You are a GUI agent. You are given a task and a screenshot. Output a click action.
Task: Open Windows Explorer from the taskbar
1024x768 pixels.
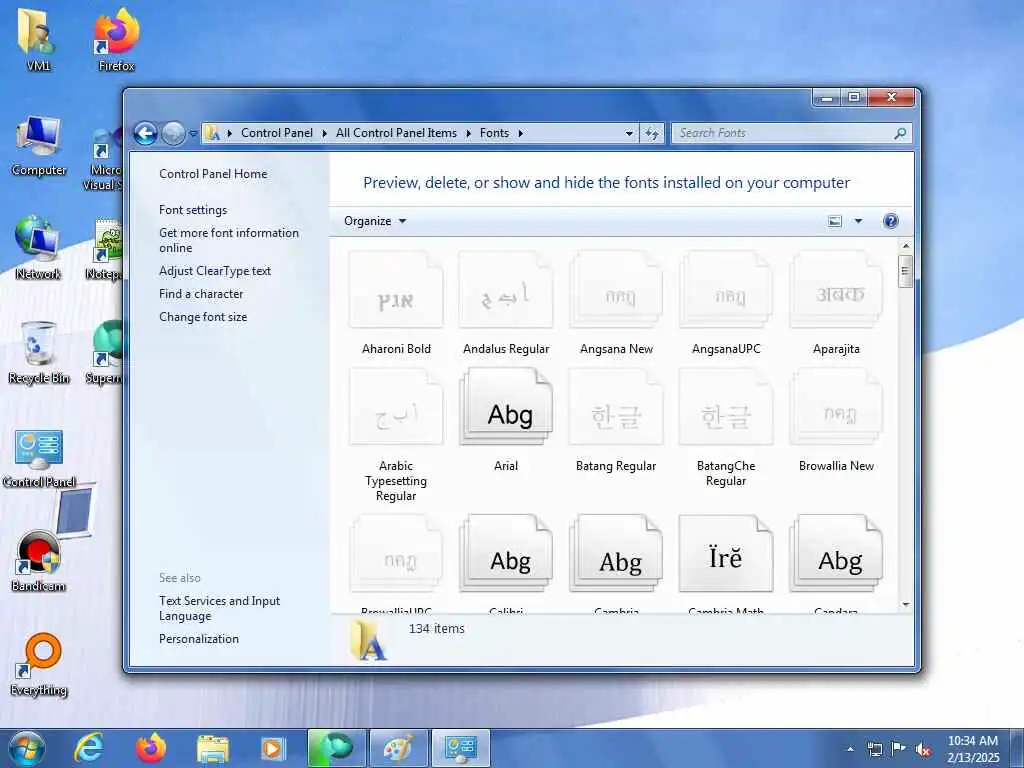213,750
